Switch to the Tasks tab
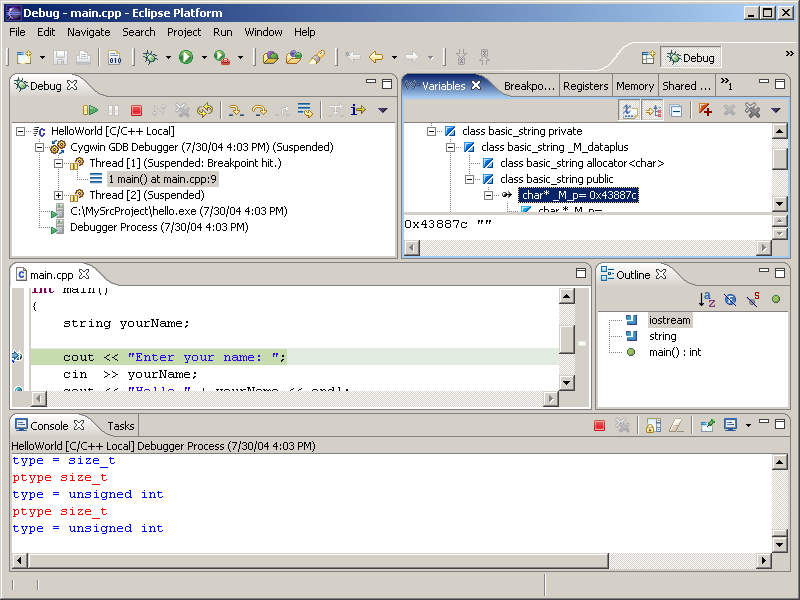Viewport: 800px width, 600px height. (121, 426)
